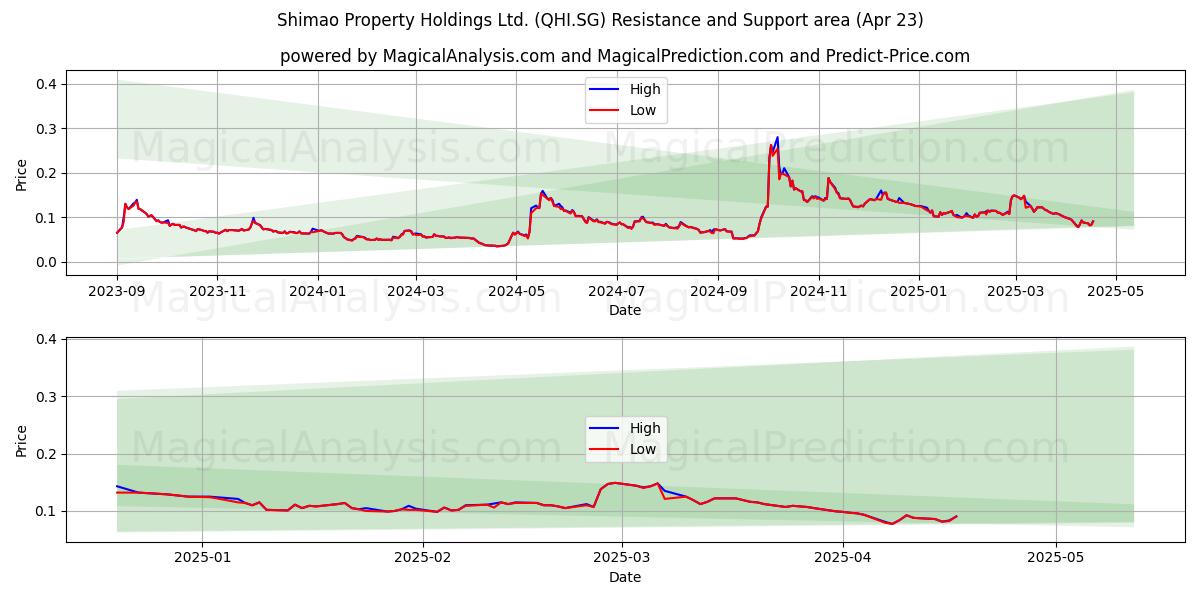
Task: Click the 2025-02 tick label on bottom chart
Action: 423,558
